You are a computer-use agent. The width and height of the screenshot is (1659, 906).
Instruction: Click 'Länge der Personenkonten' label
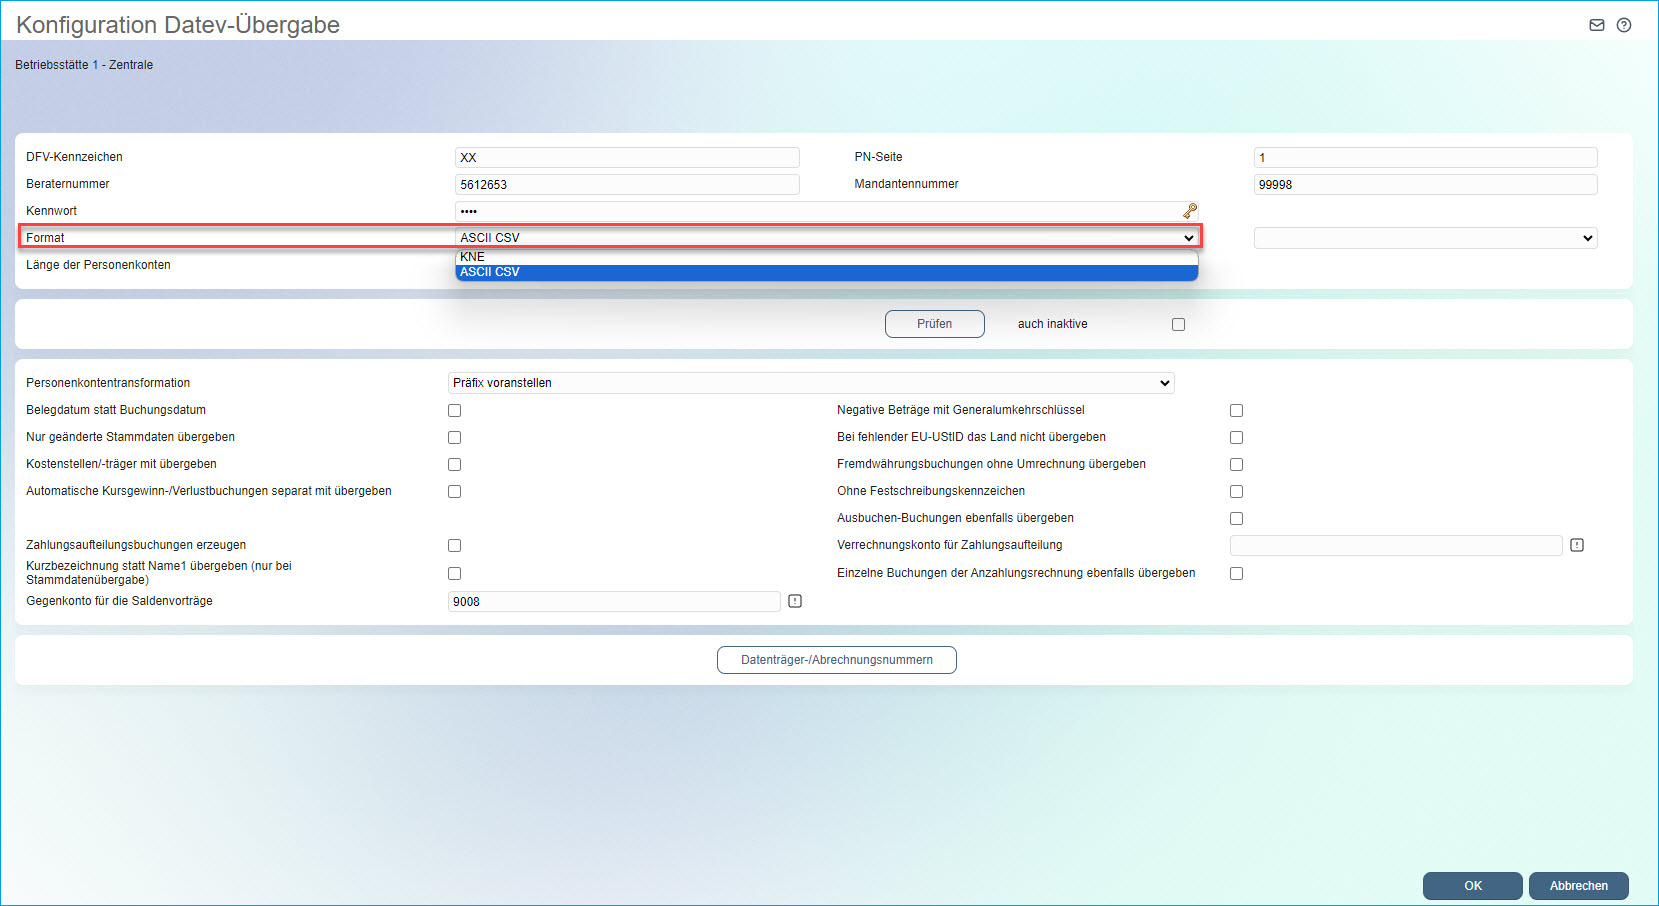(98, 265)
